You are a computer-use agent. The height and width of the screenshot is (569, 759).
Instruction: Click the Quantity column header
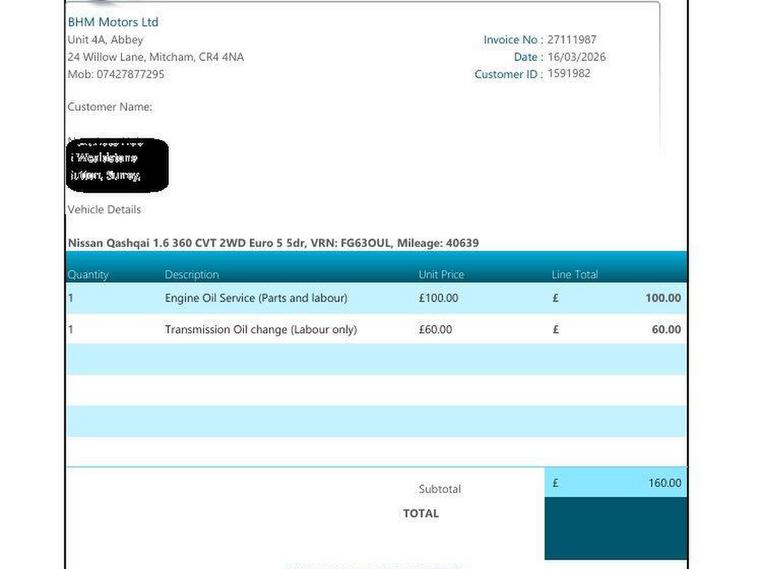(x=88, y=275)
